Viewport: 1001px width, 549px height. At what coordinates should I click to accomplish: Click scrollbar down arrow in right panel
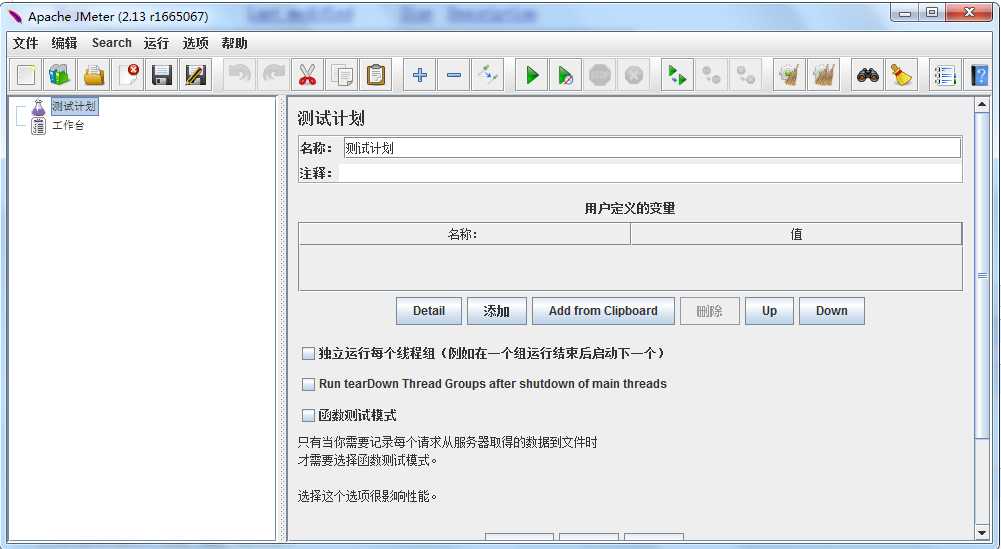click(982, 532)
